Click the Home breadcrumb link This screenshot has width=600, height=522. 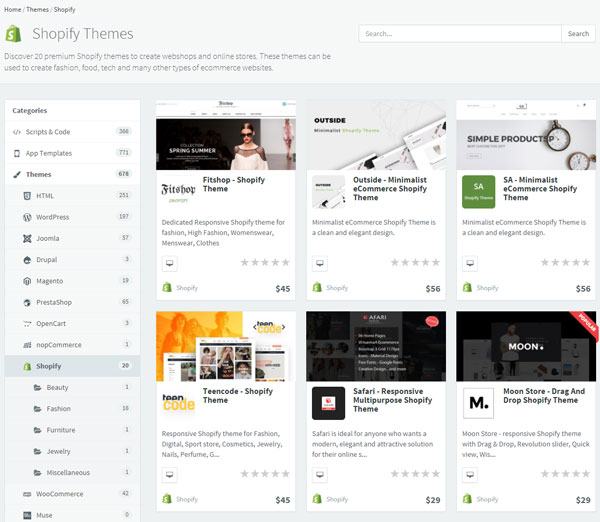pos(13,10)
